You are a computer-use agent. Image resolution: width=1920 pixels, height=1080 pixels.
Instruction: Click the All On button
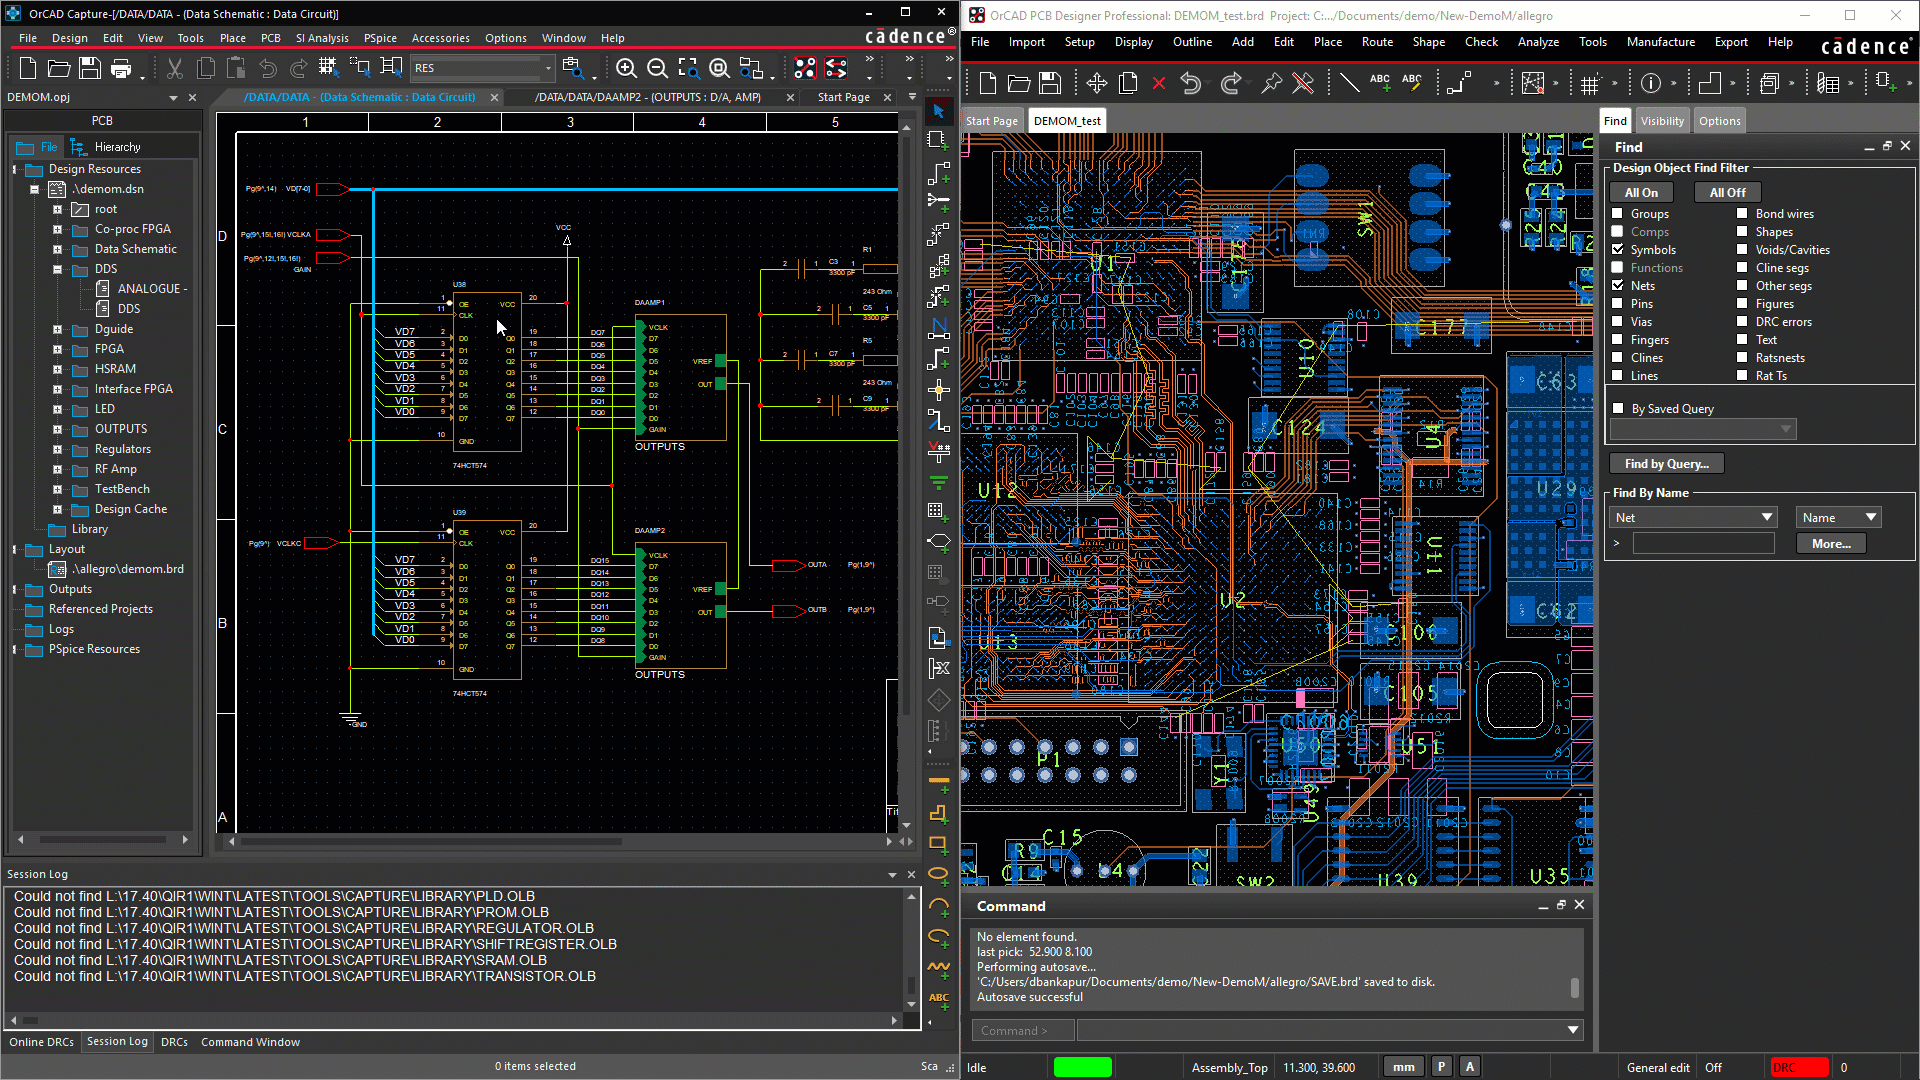point(1641,192)
